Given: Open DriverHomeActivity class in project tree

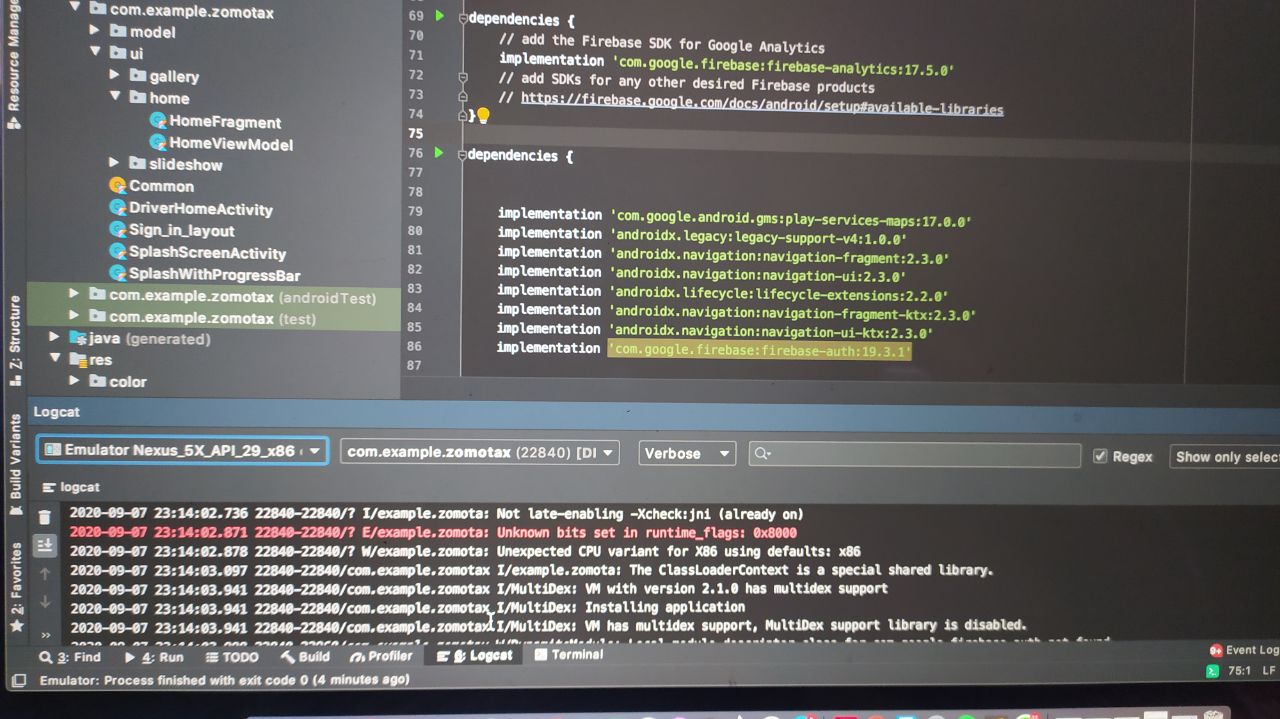Looking at the screenshot, I should (190, 209).
